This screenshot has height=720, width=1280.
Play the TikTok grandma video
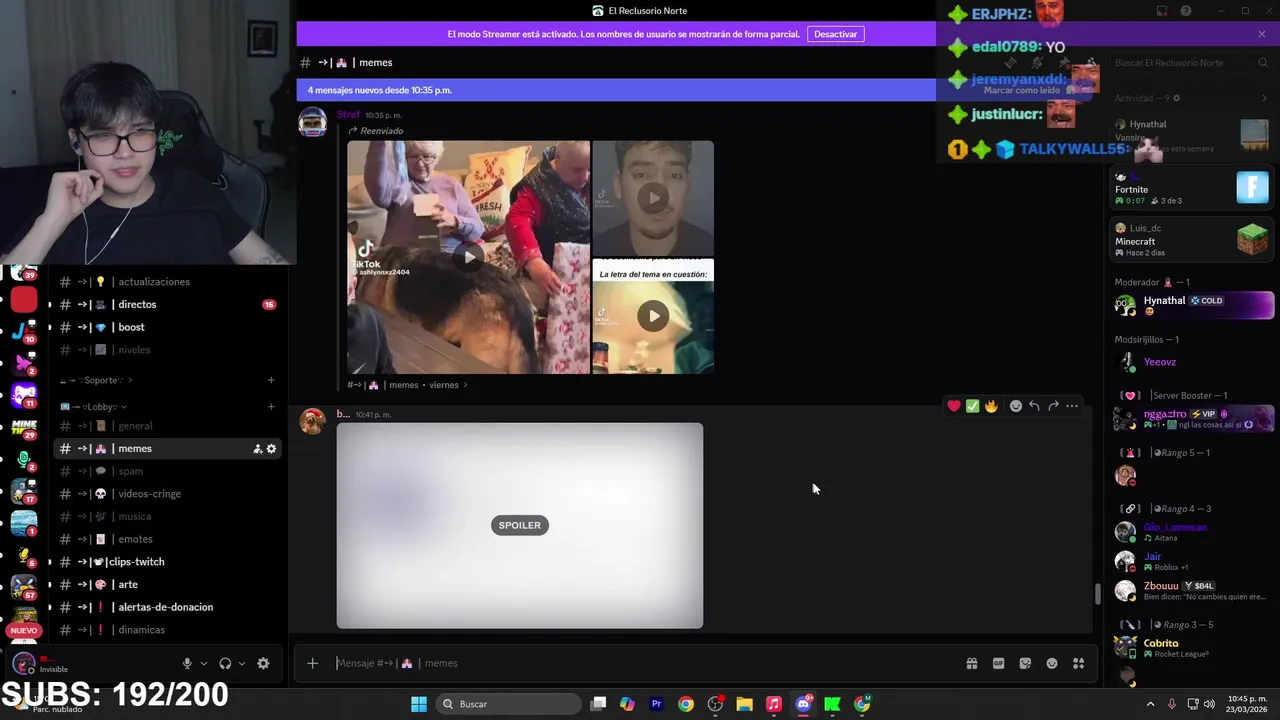click(x=469, y=257)
